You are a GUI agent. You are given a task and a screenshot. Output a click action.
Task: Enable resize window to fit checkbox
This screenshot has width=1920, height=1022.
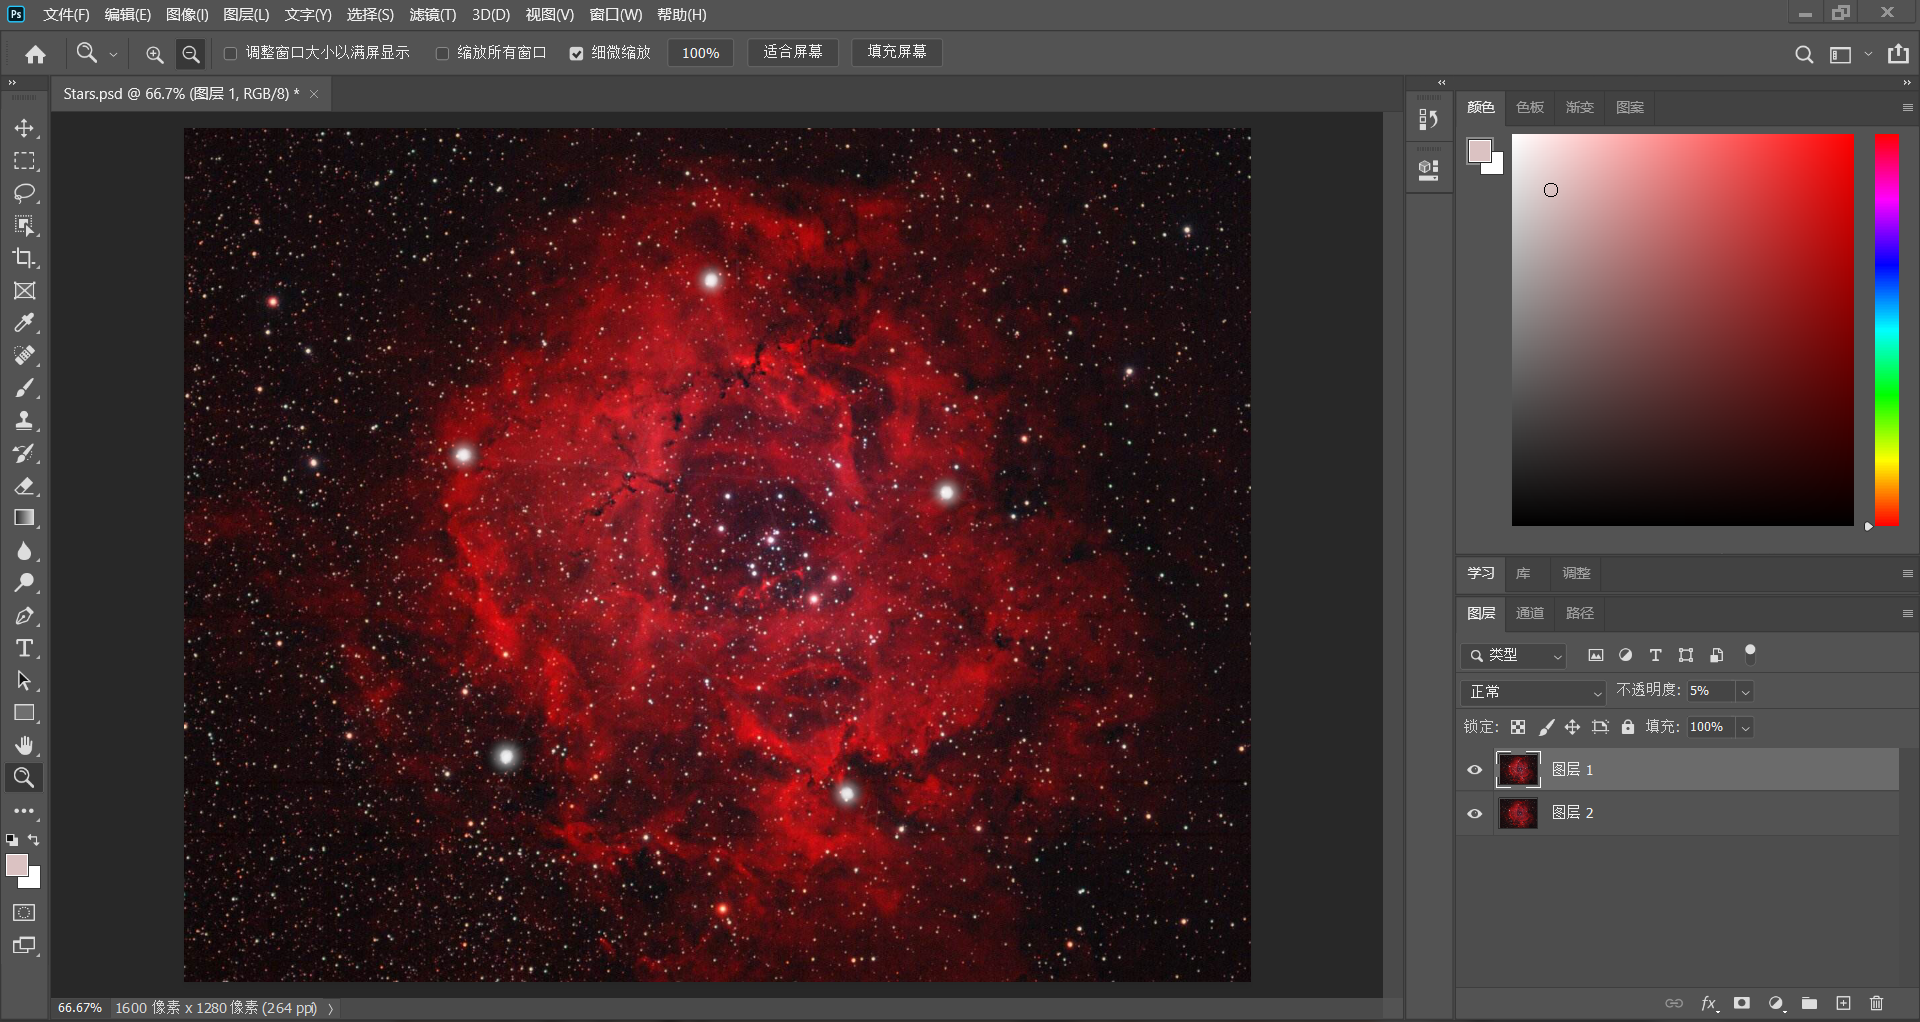coord(230,53)
